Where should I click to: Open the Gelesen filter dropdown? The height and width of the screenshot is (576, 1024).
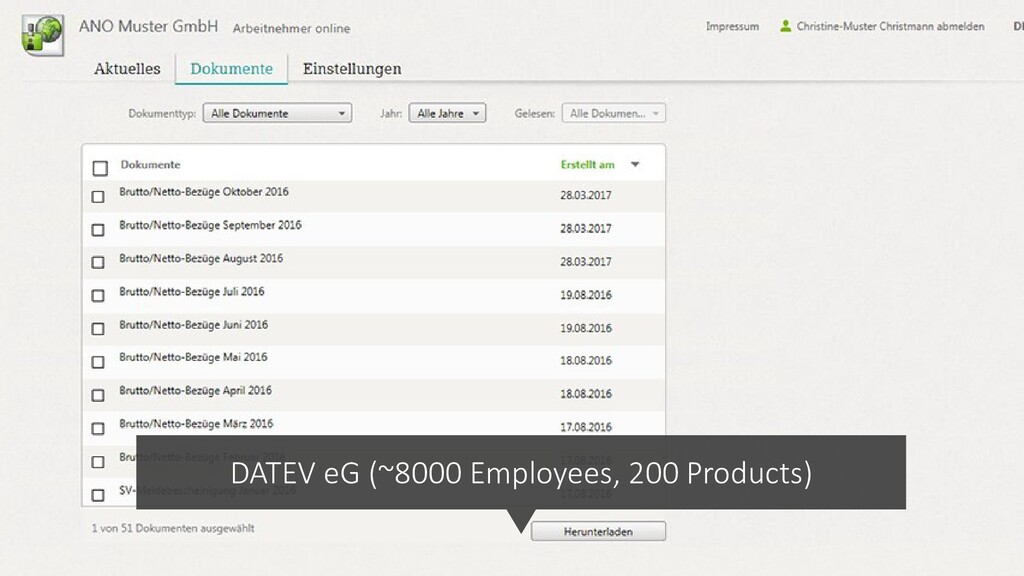tap(614, 113)
